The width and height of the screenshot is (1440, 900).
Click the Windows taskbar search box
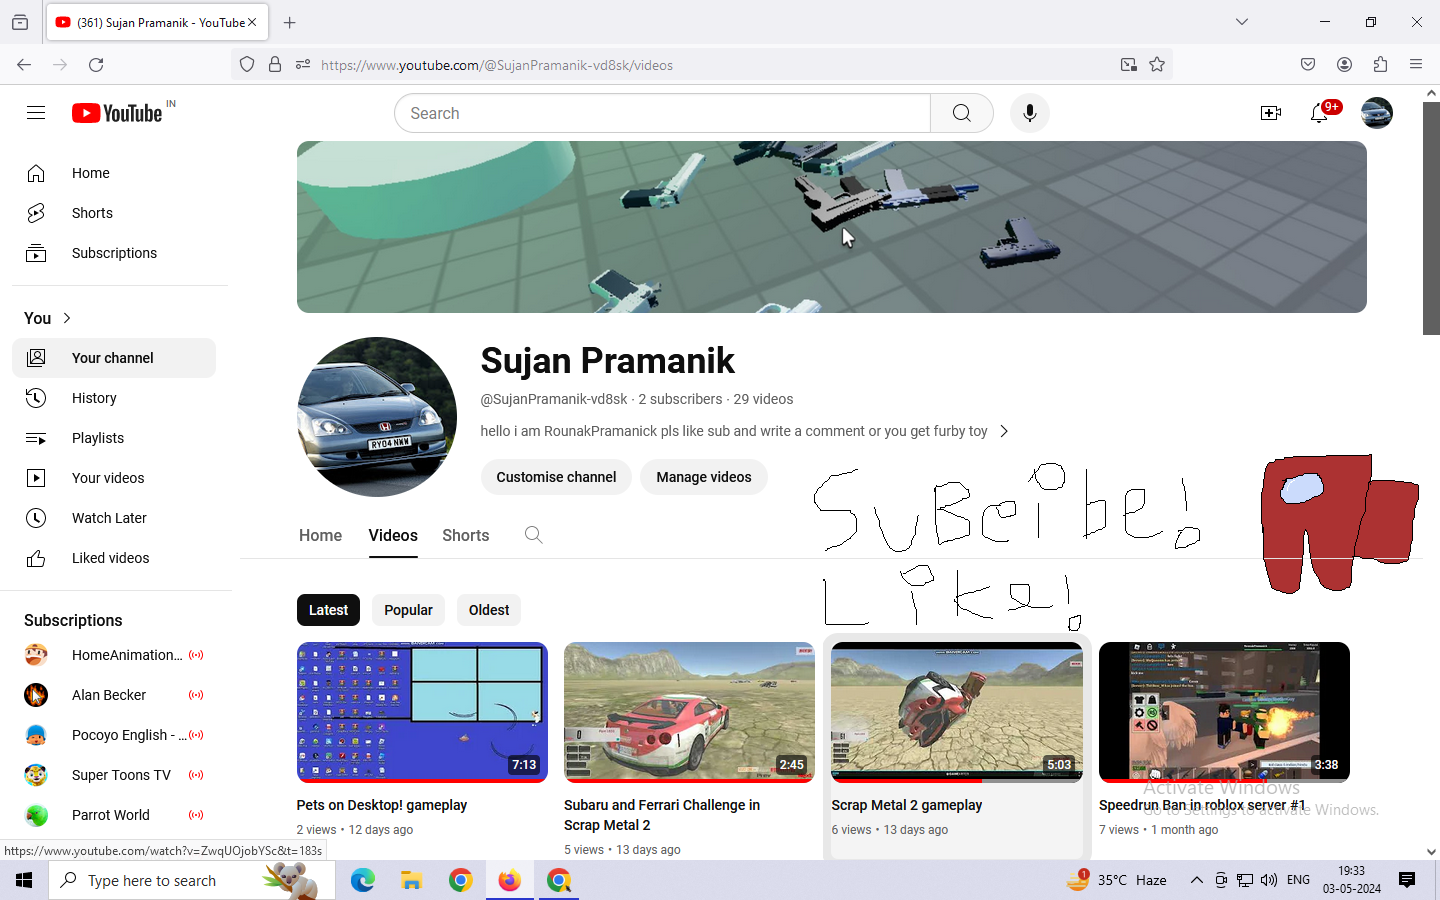191,880
